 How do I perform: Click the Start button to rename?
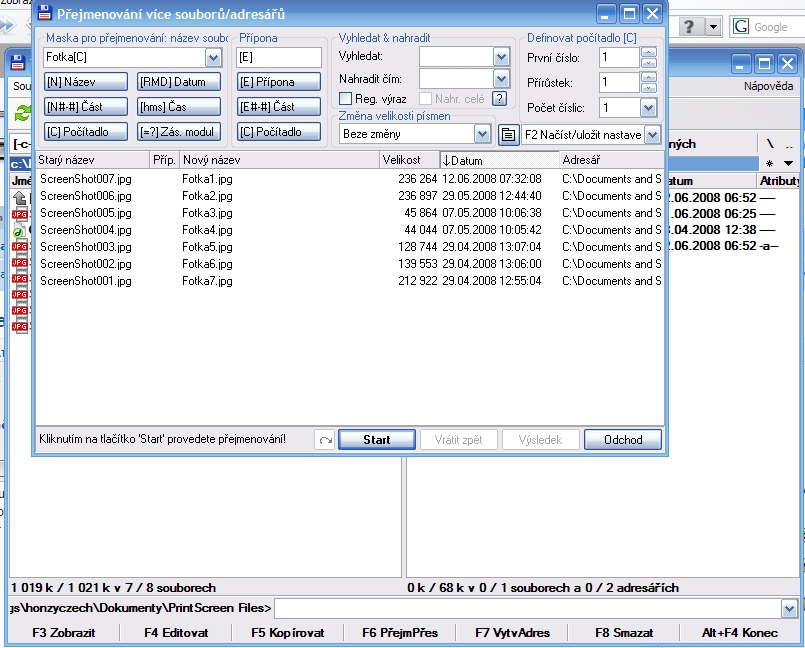click(377, 440)
